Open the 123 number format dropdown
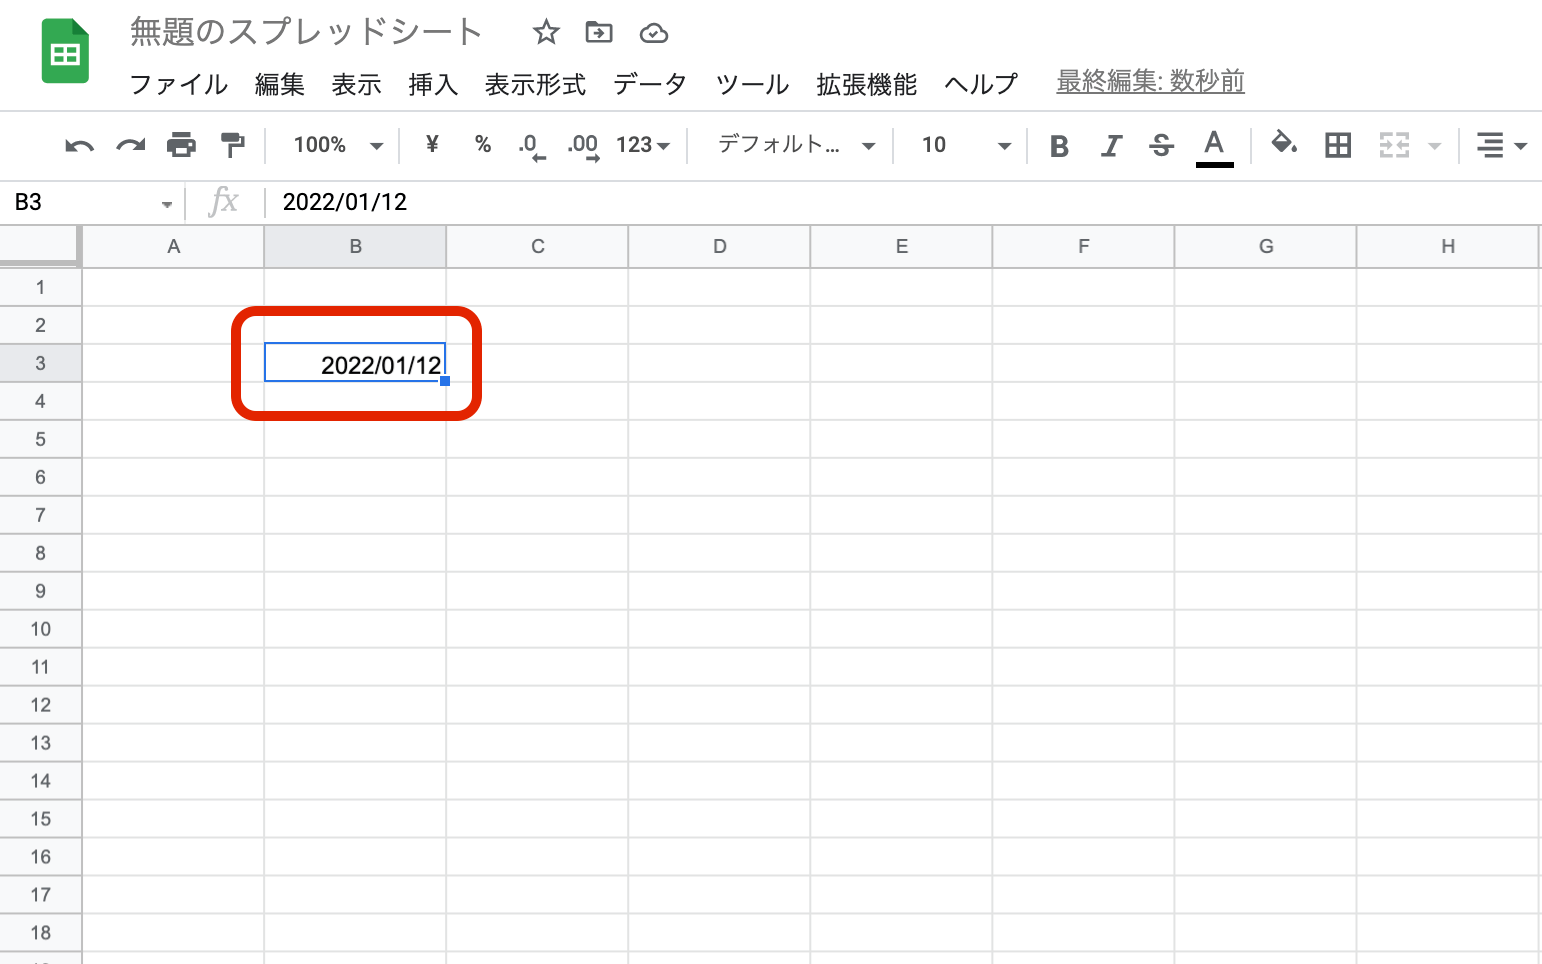Image resolution: width=1542 pixels, height=964 pixels. 643,145
